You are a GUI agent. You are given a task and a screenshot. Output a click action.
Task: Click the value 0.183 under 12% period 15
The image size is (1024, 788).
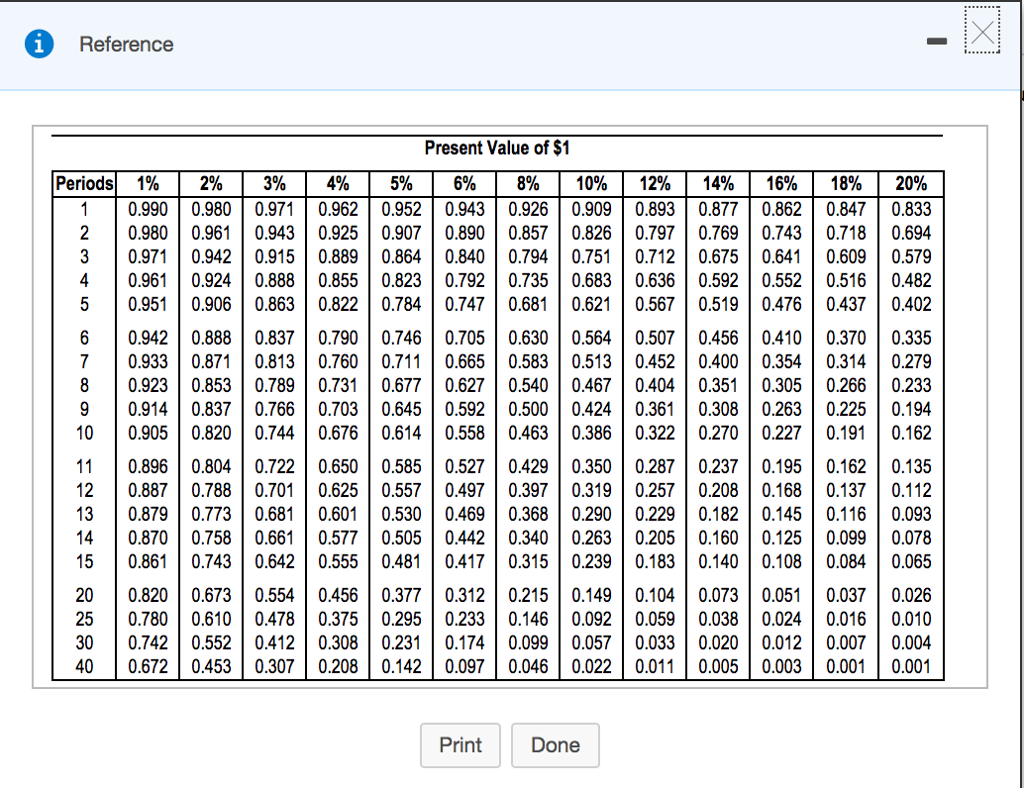pyautogui.click(x=654, y=563)
